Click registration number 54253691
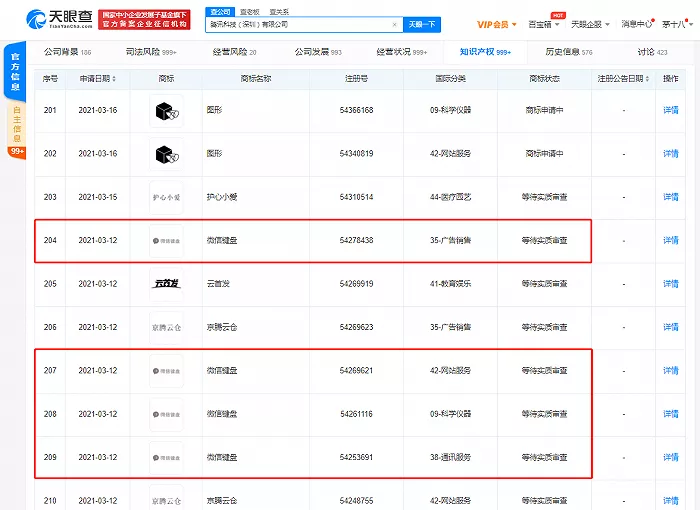This screenshot has width=700, height=510. tap(356, 457)
